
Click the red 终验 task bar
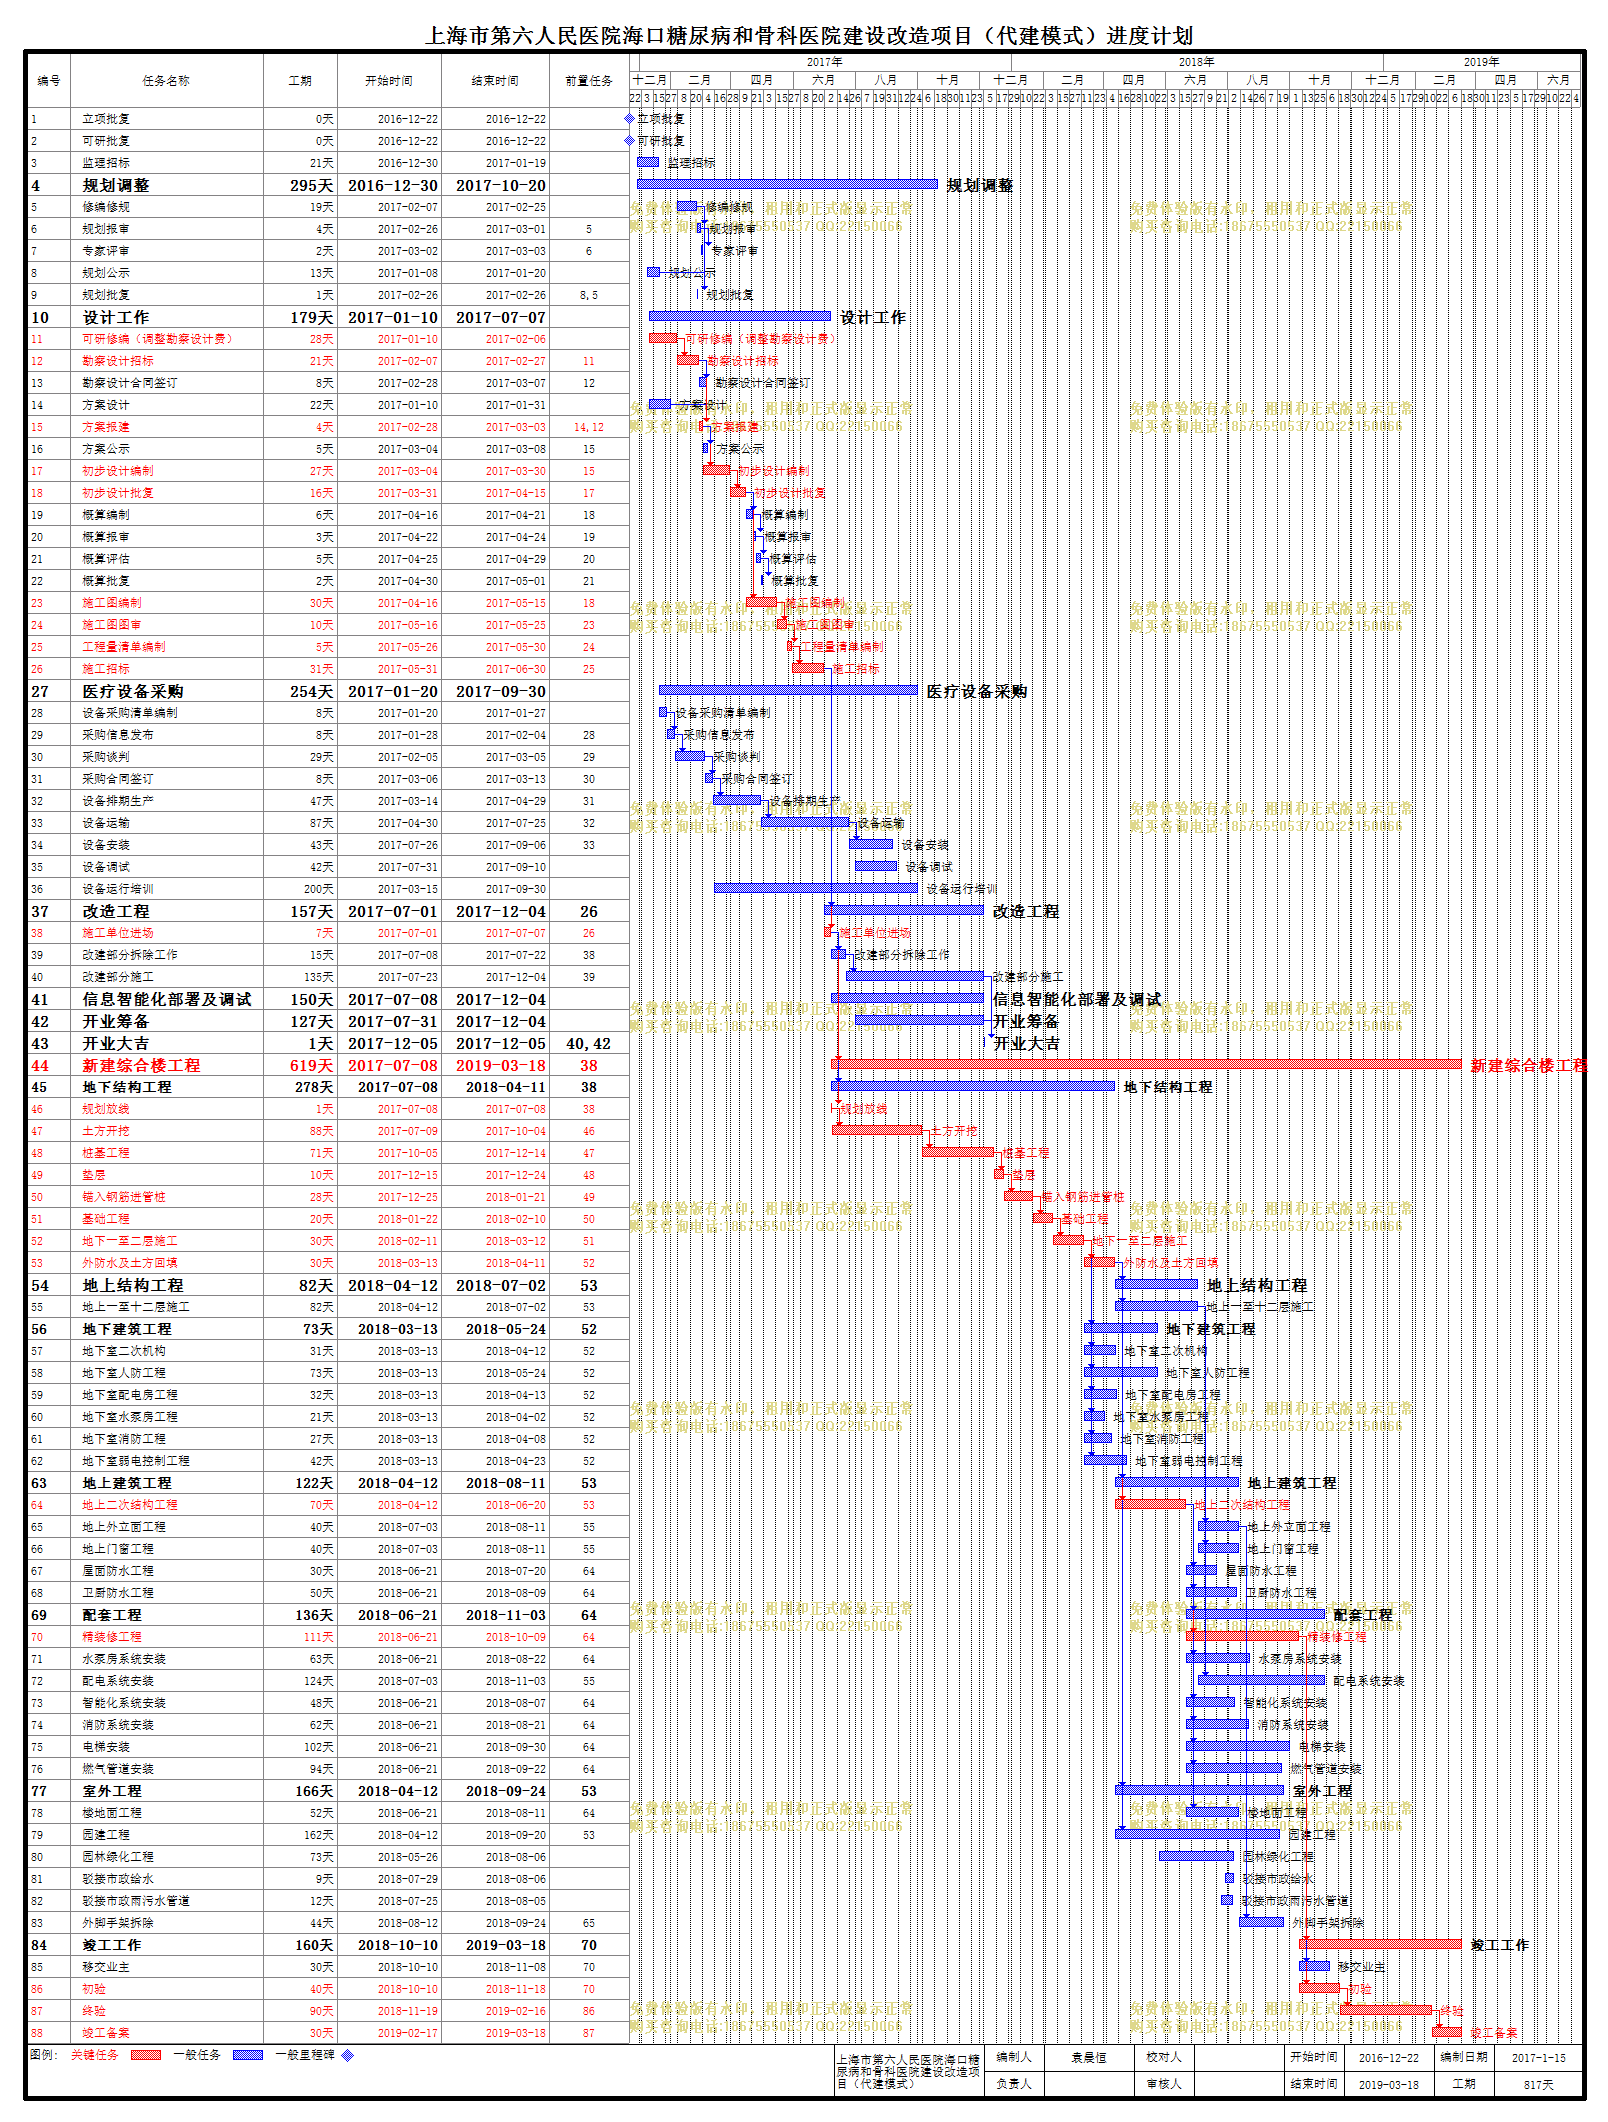pos(1386,2010)
